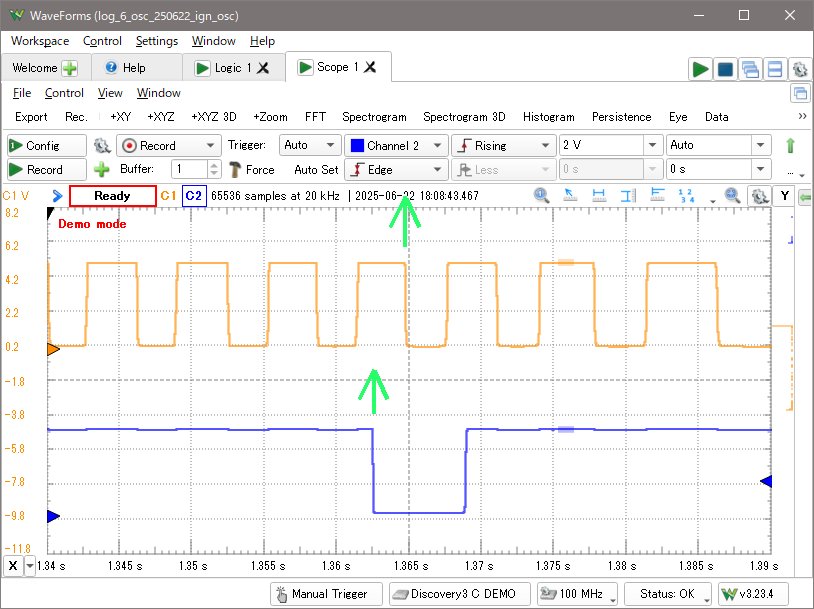The height and width of the screenshot is (609, 814).
Task: Click the green plus icon on the Welcome tab
Action: [70, 68]
